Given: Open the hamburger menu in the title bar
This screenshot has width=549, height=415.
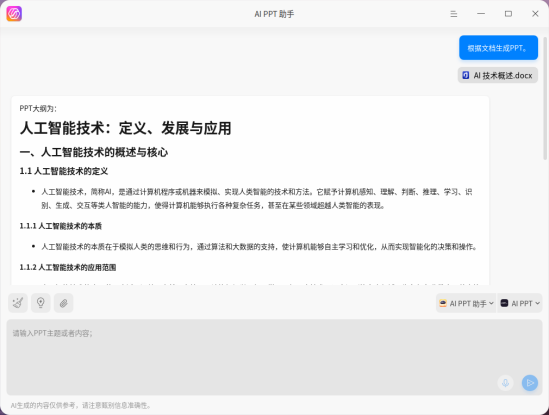Looking at the screenshot, I should tap(453, 14).
